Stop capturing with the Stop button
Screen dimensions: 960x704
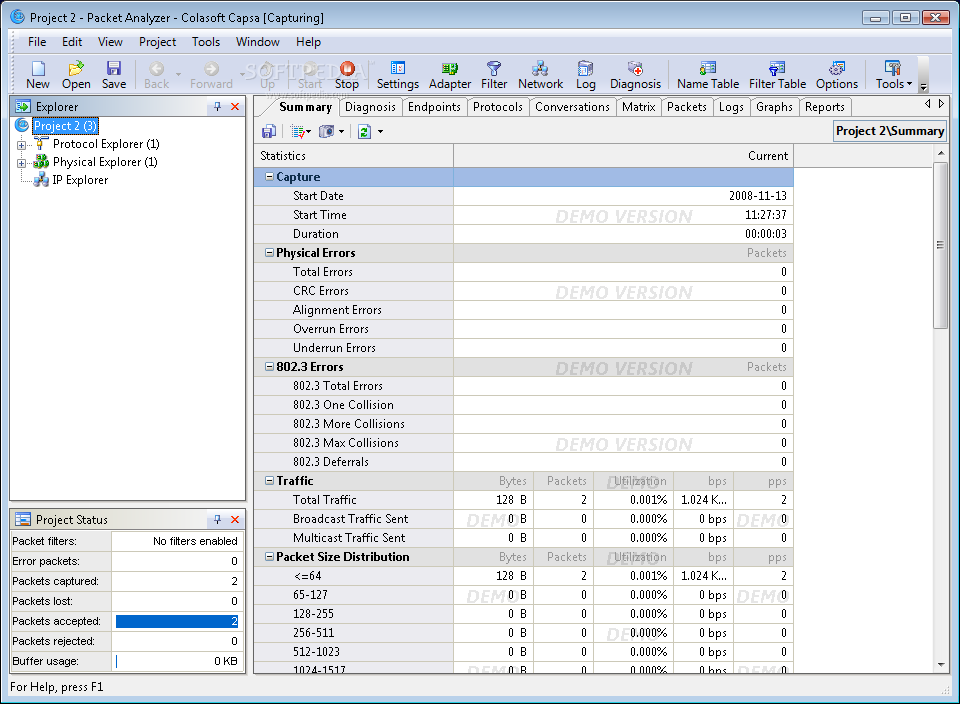(347, 75)
